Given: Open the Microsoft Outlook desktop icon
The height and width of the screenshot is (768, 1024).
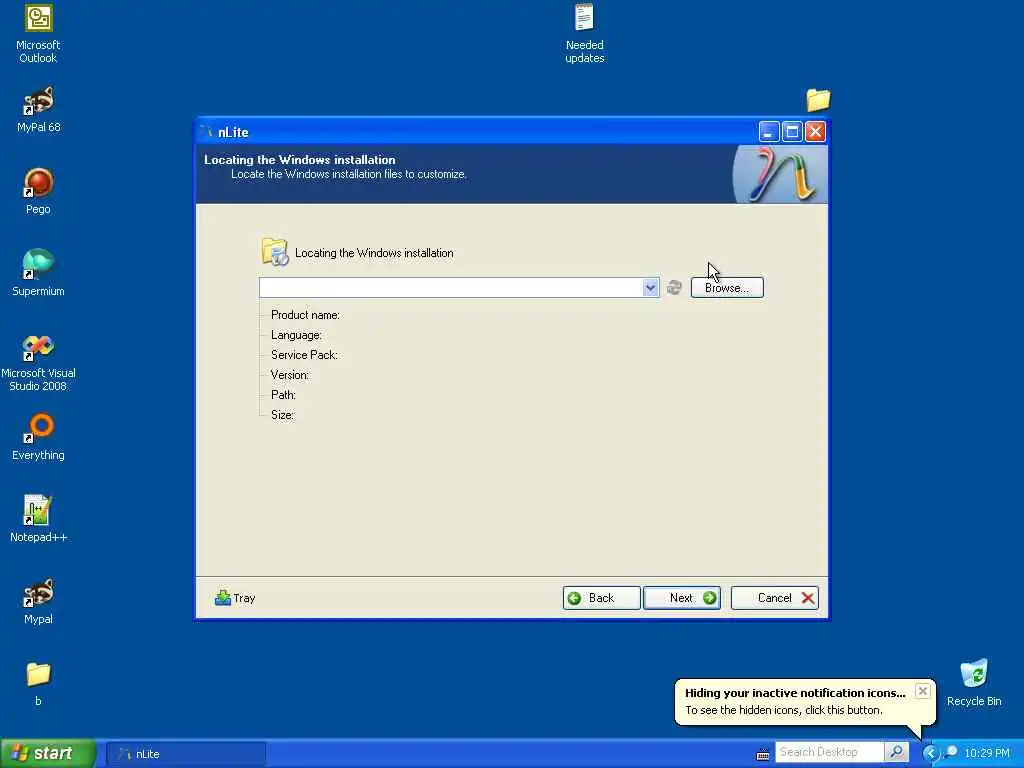Looking at the screenshot, I should pyautogui.click(x=38, y=34).
